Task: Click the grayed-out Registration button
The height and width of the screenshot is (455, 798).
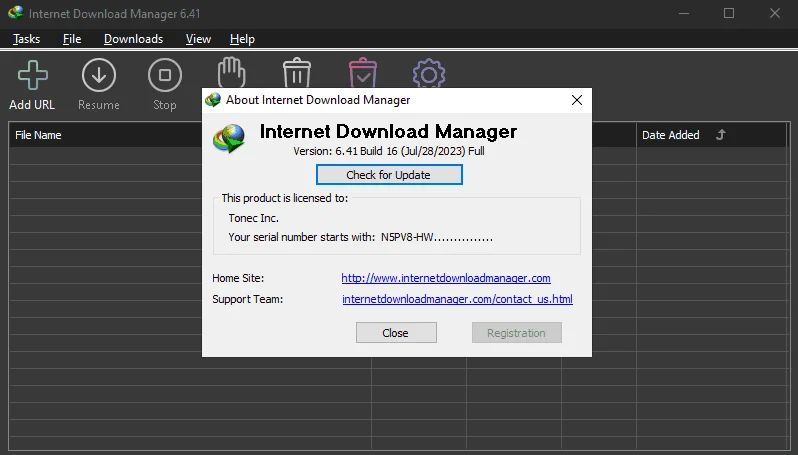Action: pos(517,332)
